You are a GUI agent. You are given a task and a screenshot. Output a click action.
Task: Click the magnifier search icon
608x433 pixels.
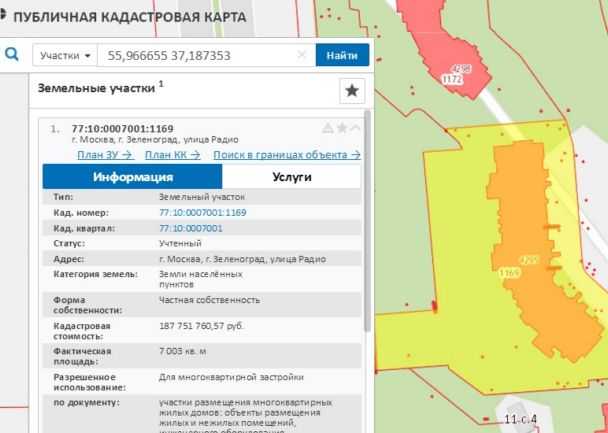[12, 55]
